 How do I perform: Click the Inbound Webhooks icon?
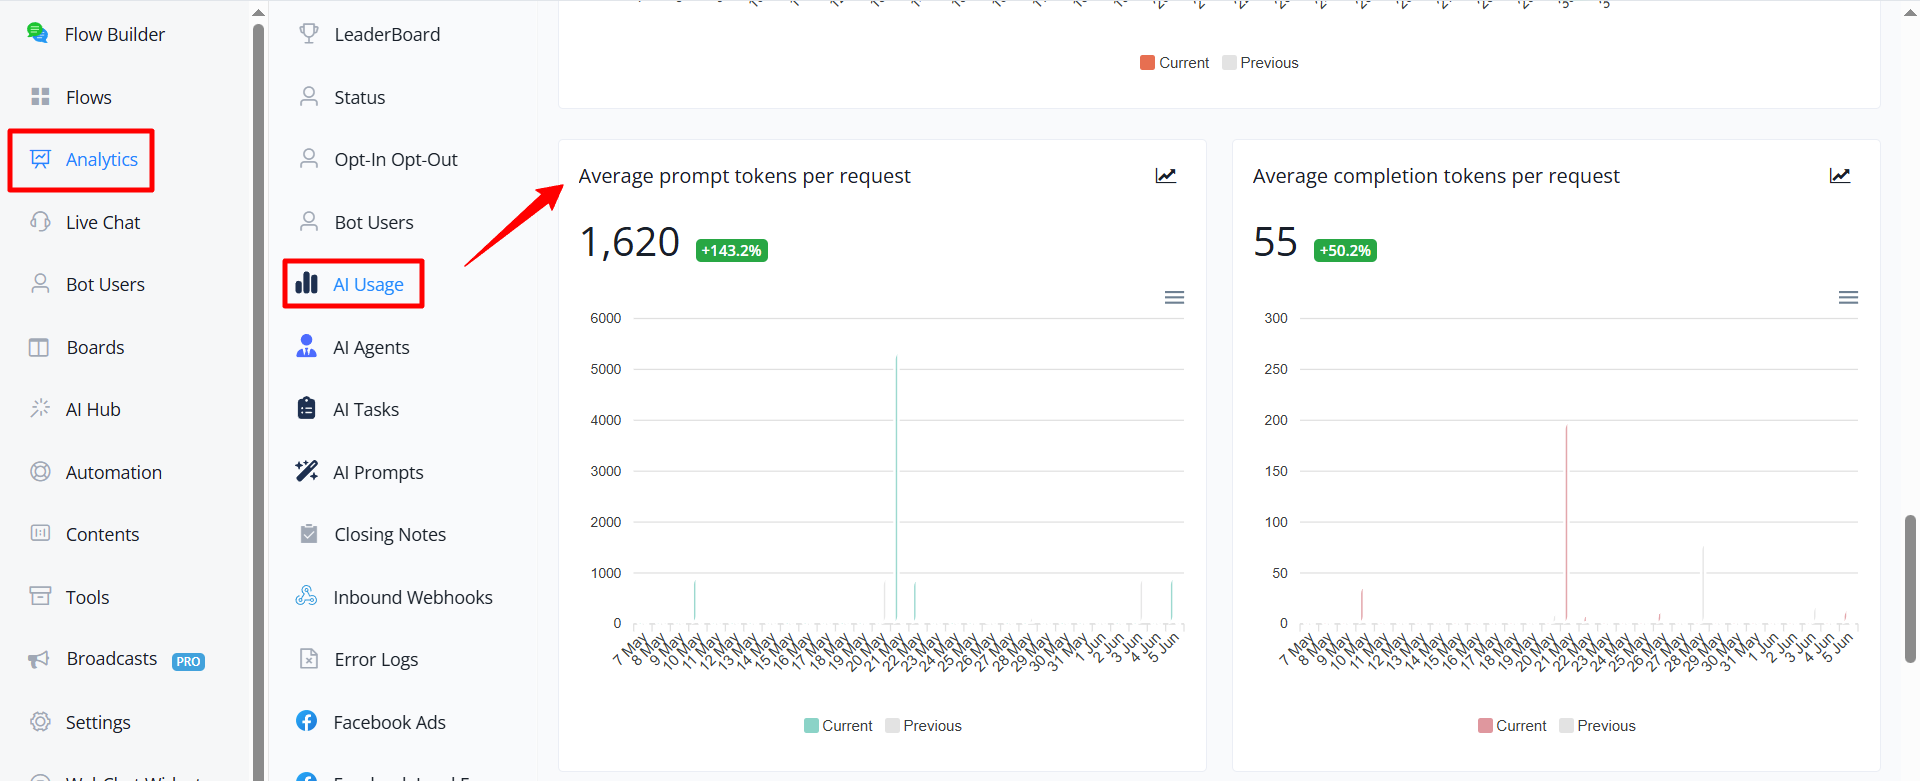click(306, 596)
